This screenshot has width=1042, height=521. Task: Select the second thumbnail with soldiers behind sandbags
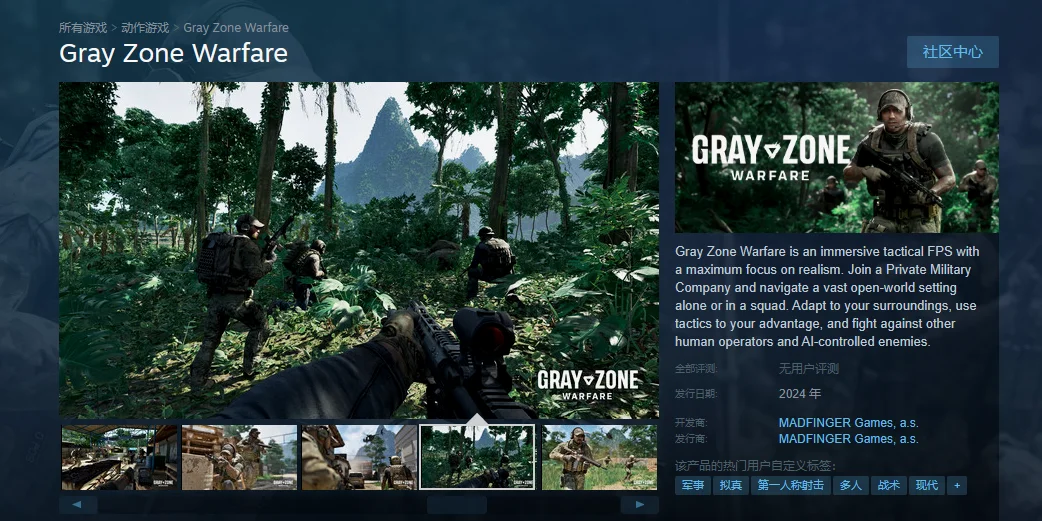[x=239, y=457]
